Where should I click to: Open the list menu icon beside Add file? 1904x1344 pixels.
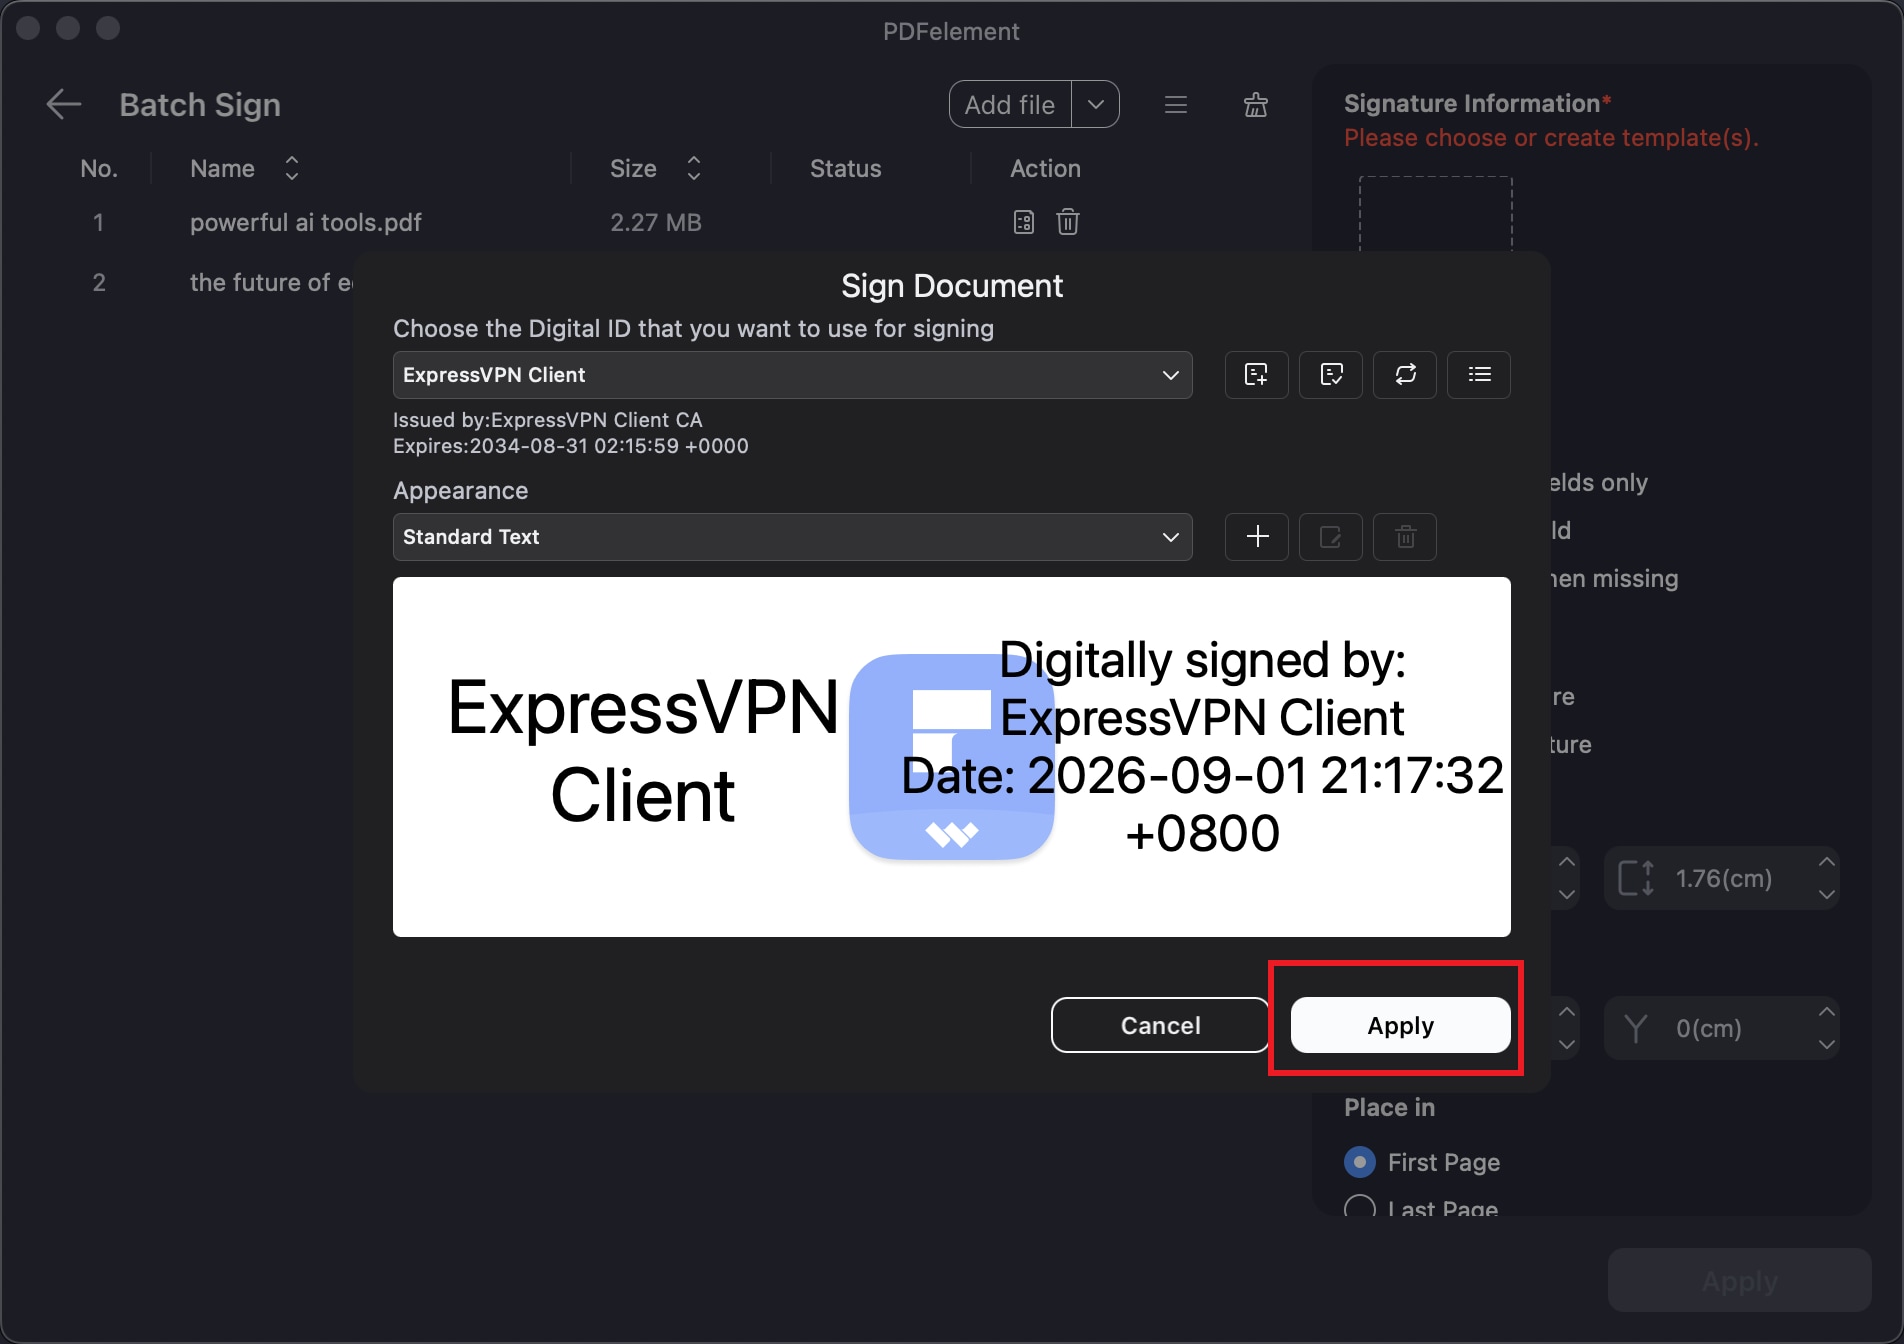[x=1176, y=104]
